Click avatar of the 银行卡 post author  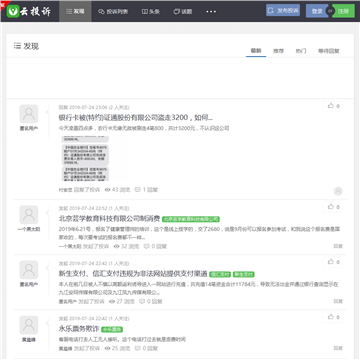(x=29, y=114)
